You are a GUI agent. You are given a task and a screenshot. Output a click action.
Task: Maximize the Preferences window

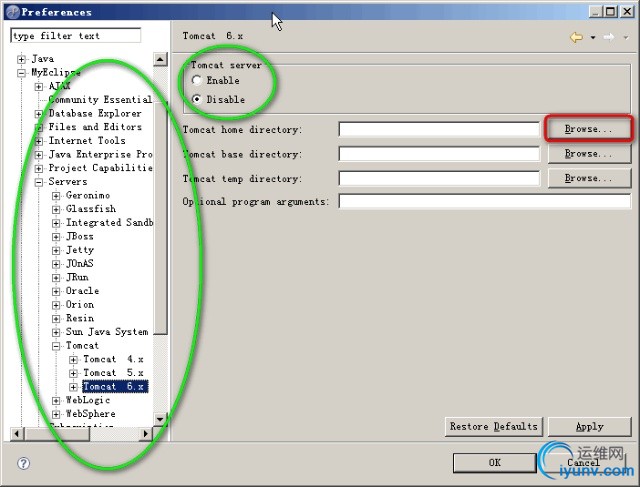point(611,11)
